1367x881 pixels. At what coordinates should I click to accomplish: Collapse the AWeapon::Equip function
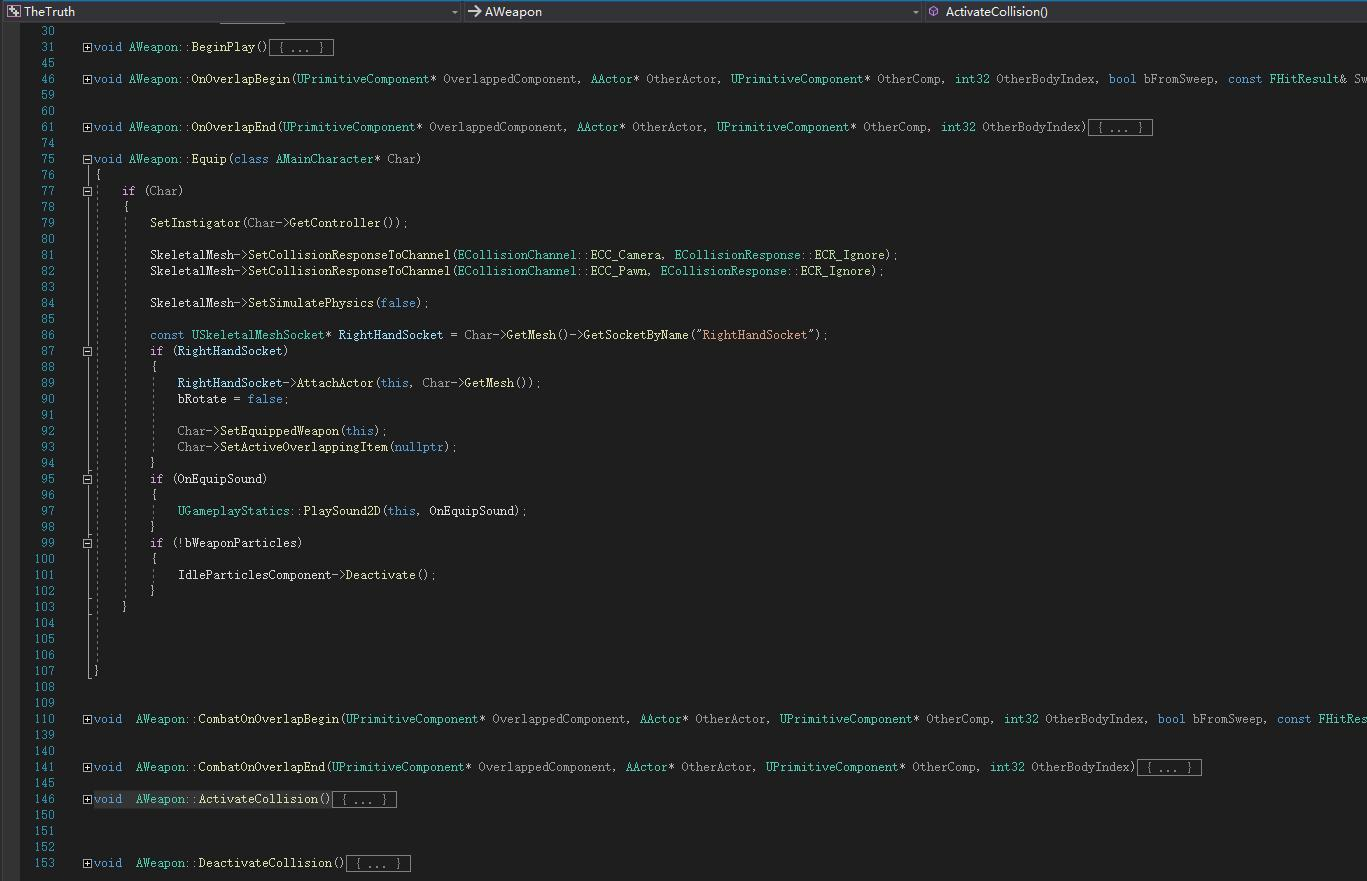click(x=87, y=159)
